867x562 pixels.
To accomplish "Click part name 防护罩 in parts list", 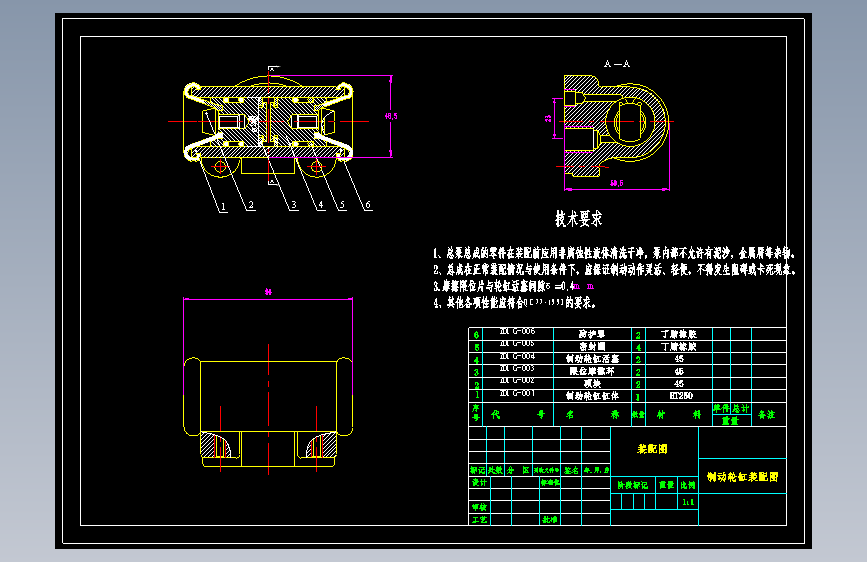I will pos(592,334).
